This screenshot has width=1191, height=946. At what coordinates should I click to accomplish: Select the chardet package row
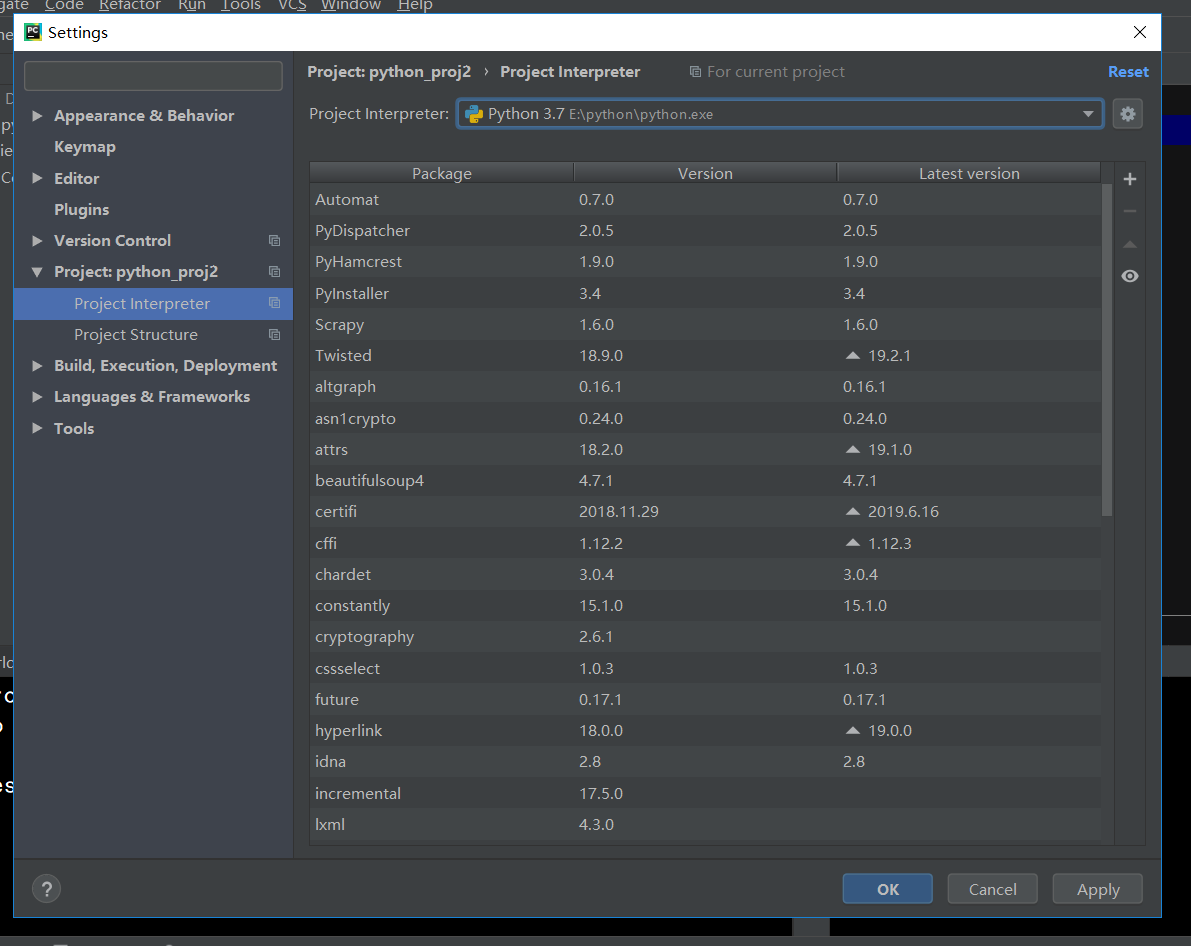[x=706, y=574]
